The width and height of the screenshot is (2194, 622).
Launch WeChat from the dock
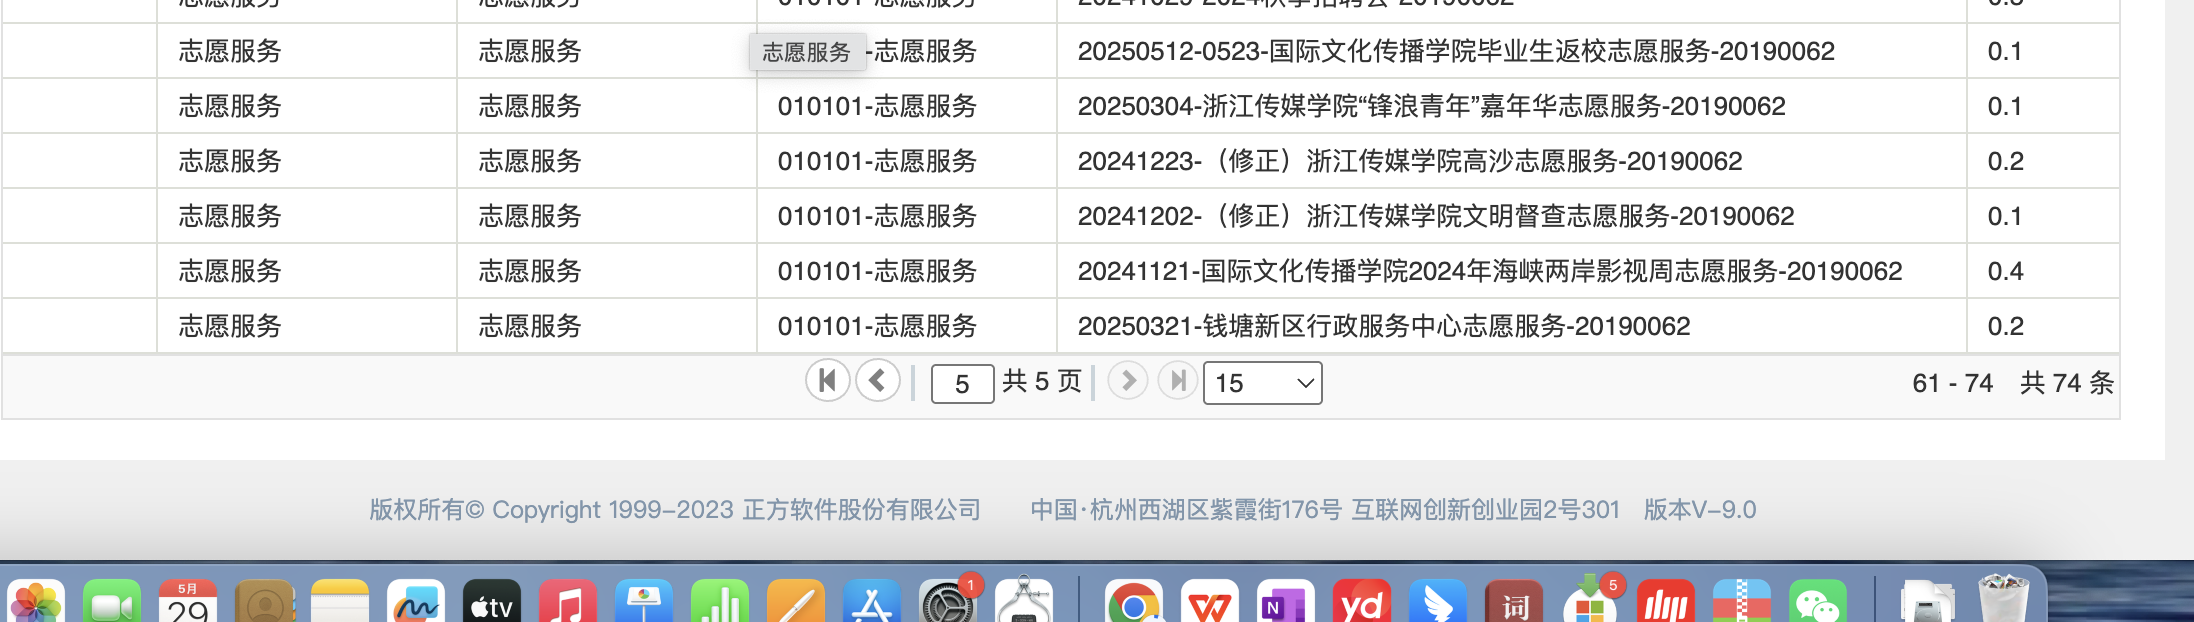click(1817, 603)
